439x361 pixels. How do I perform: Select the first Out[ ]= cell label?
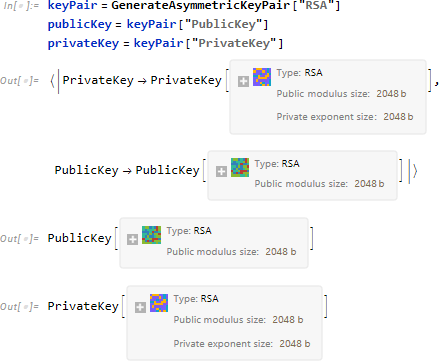20,81
